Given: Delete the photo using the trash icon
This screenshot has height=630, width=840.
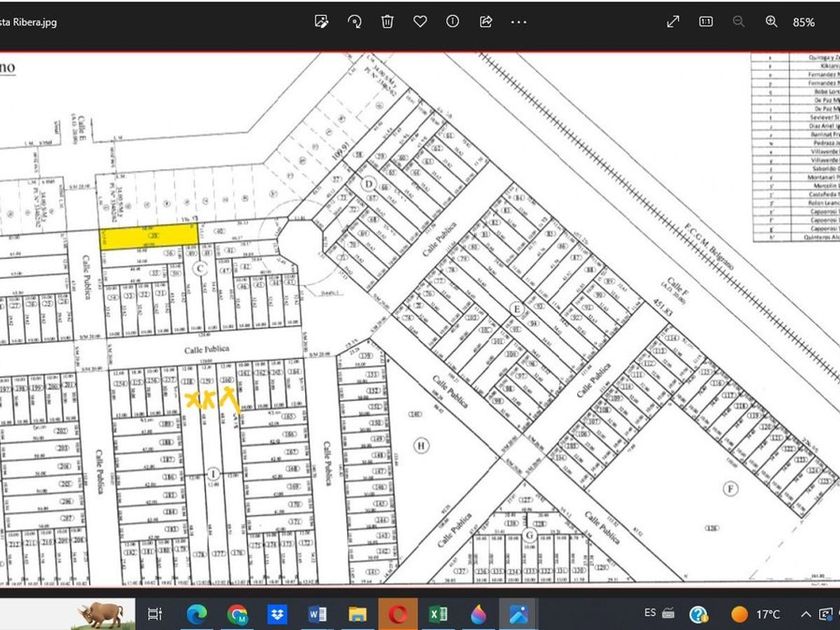Looking at the screenshot, I should click(387, 21).
